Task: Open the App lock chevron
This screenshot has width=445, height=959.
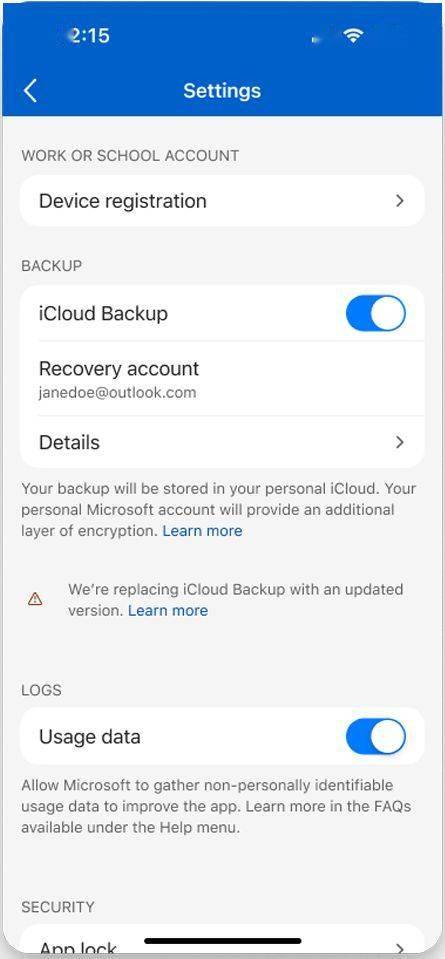Action: [400, 948]
